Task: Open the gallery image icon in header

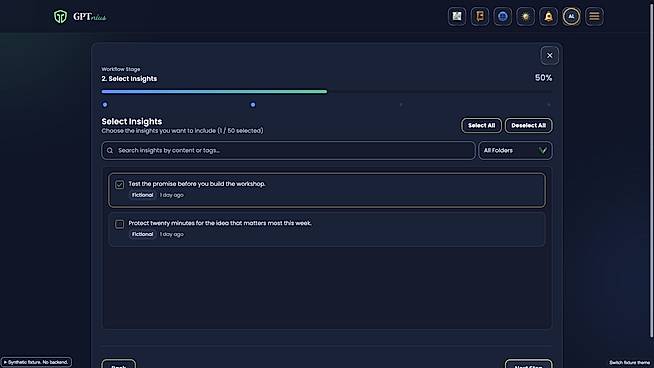Action: 457,17
